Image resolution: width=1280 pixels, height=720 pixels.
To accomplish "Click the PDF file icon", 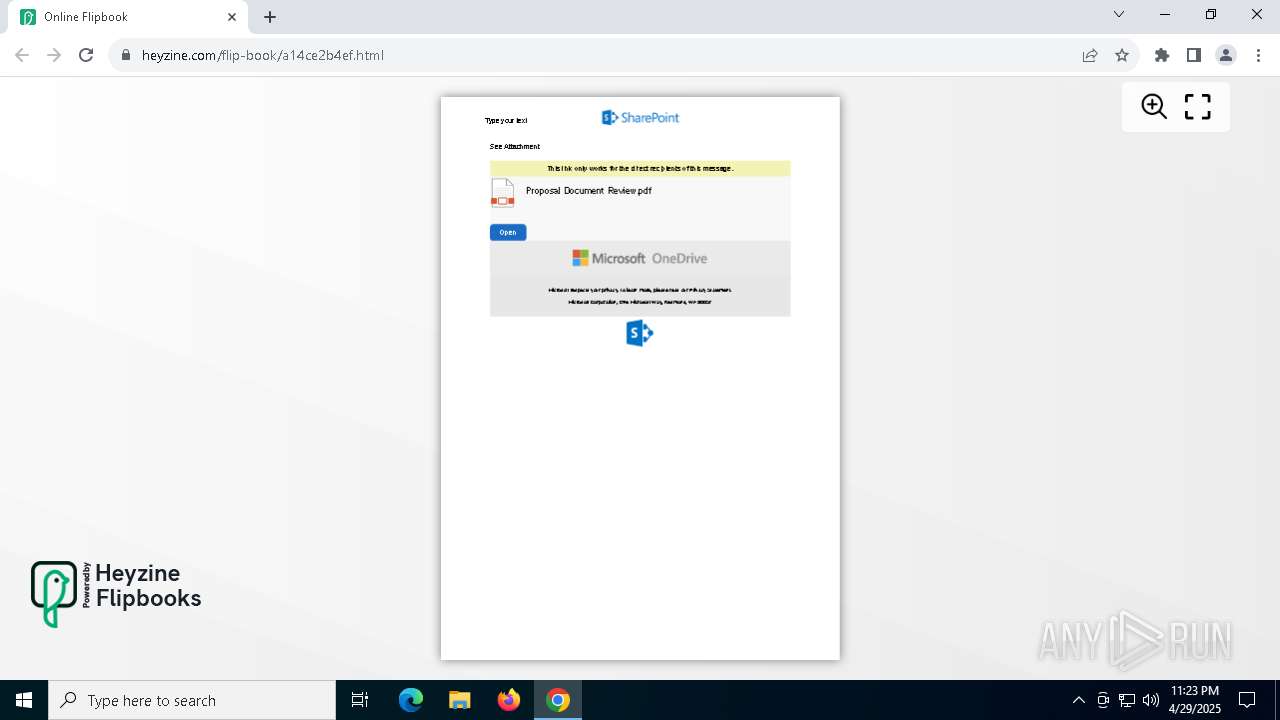I will [x=502, y=192].
